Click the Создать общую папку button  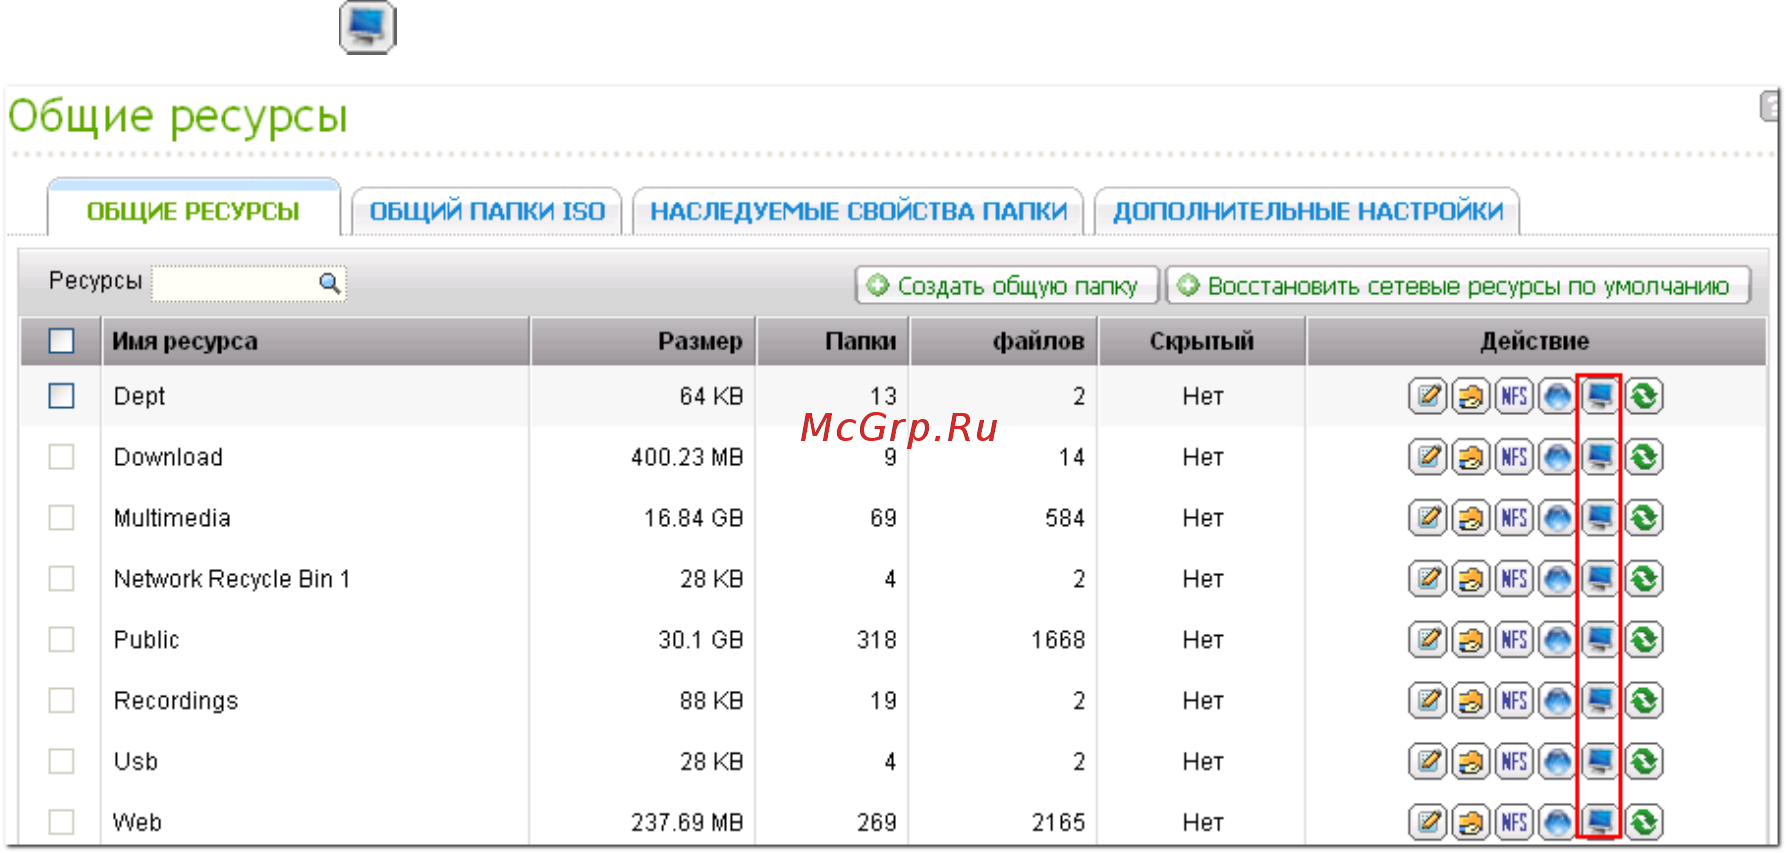(x=1006, y=285)
